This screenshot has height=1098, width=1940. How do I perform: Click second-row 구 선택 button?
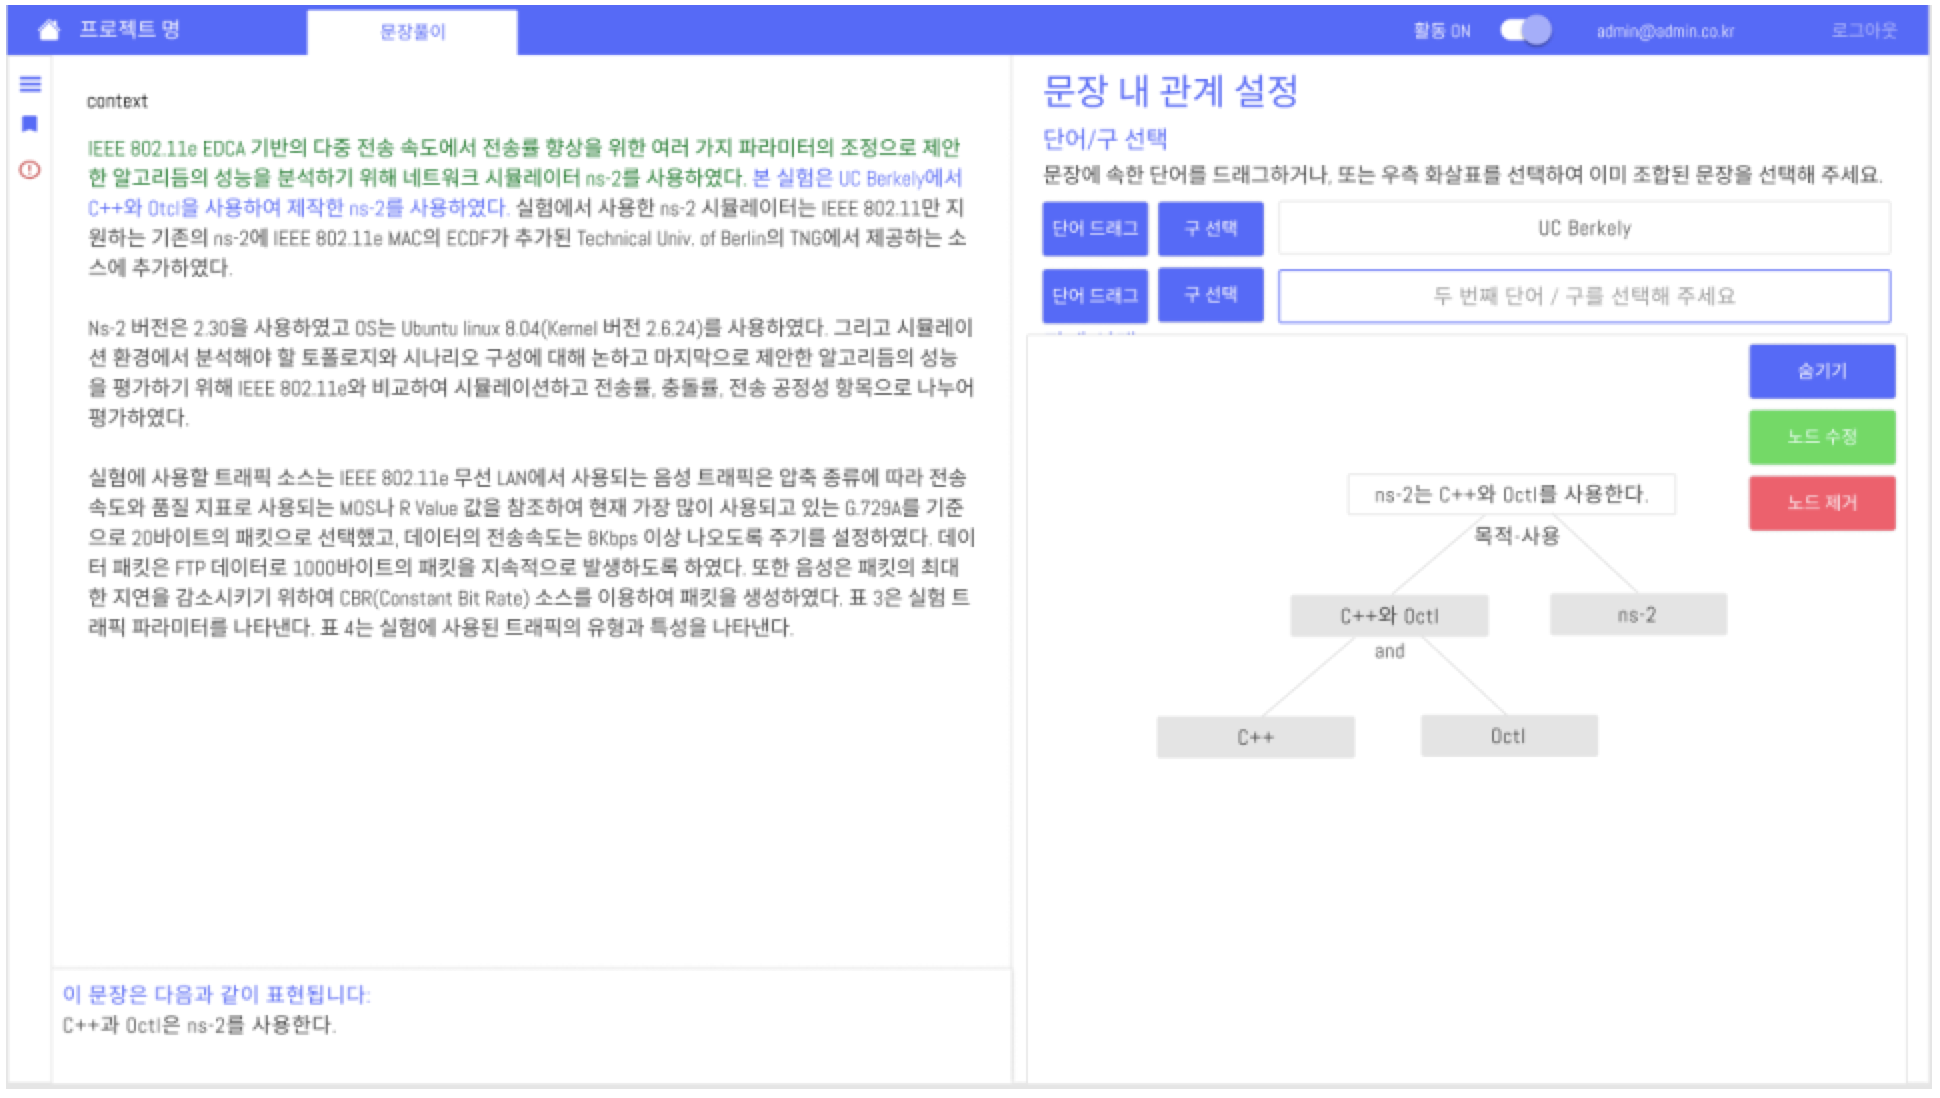[x=1210, y=295]
